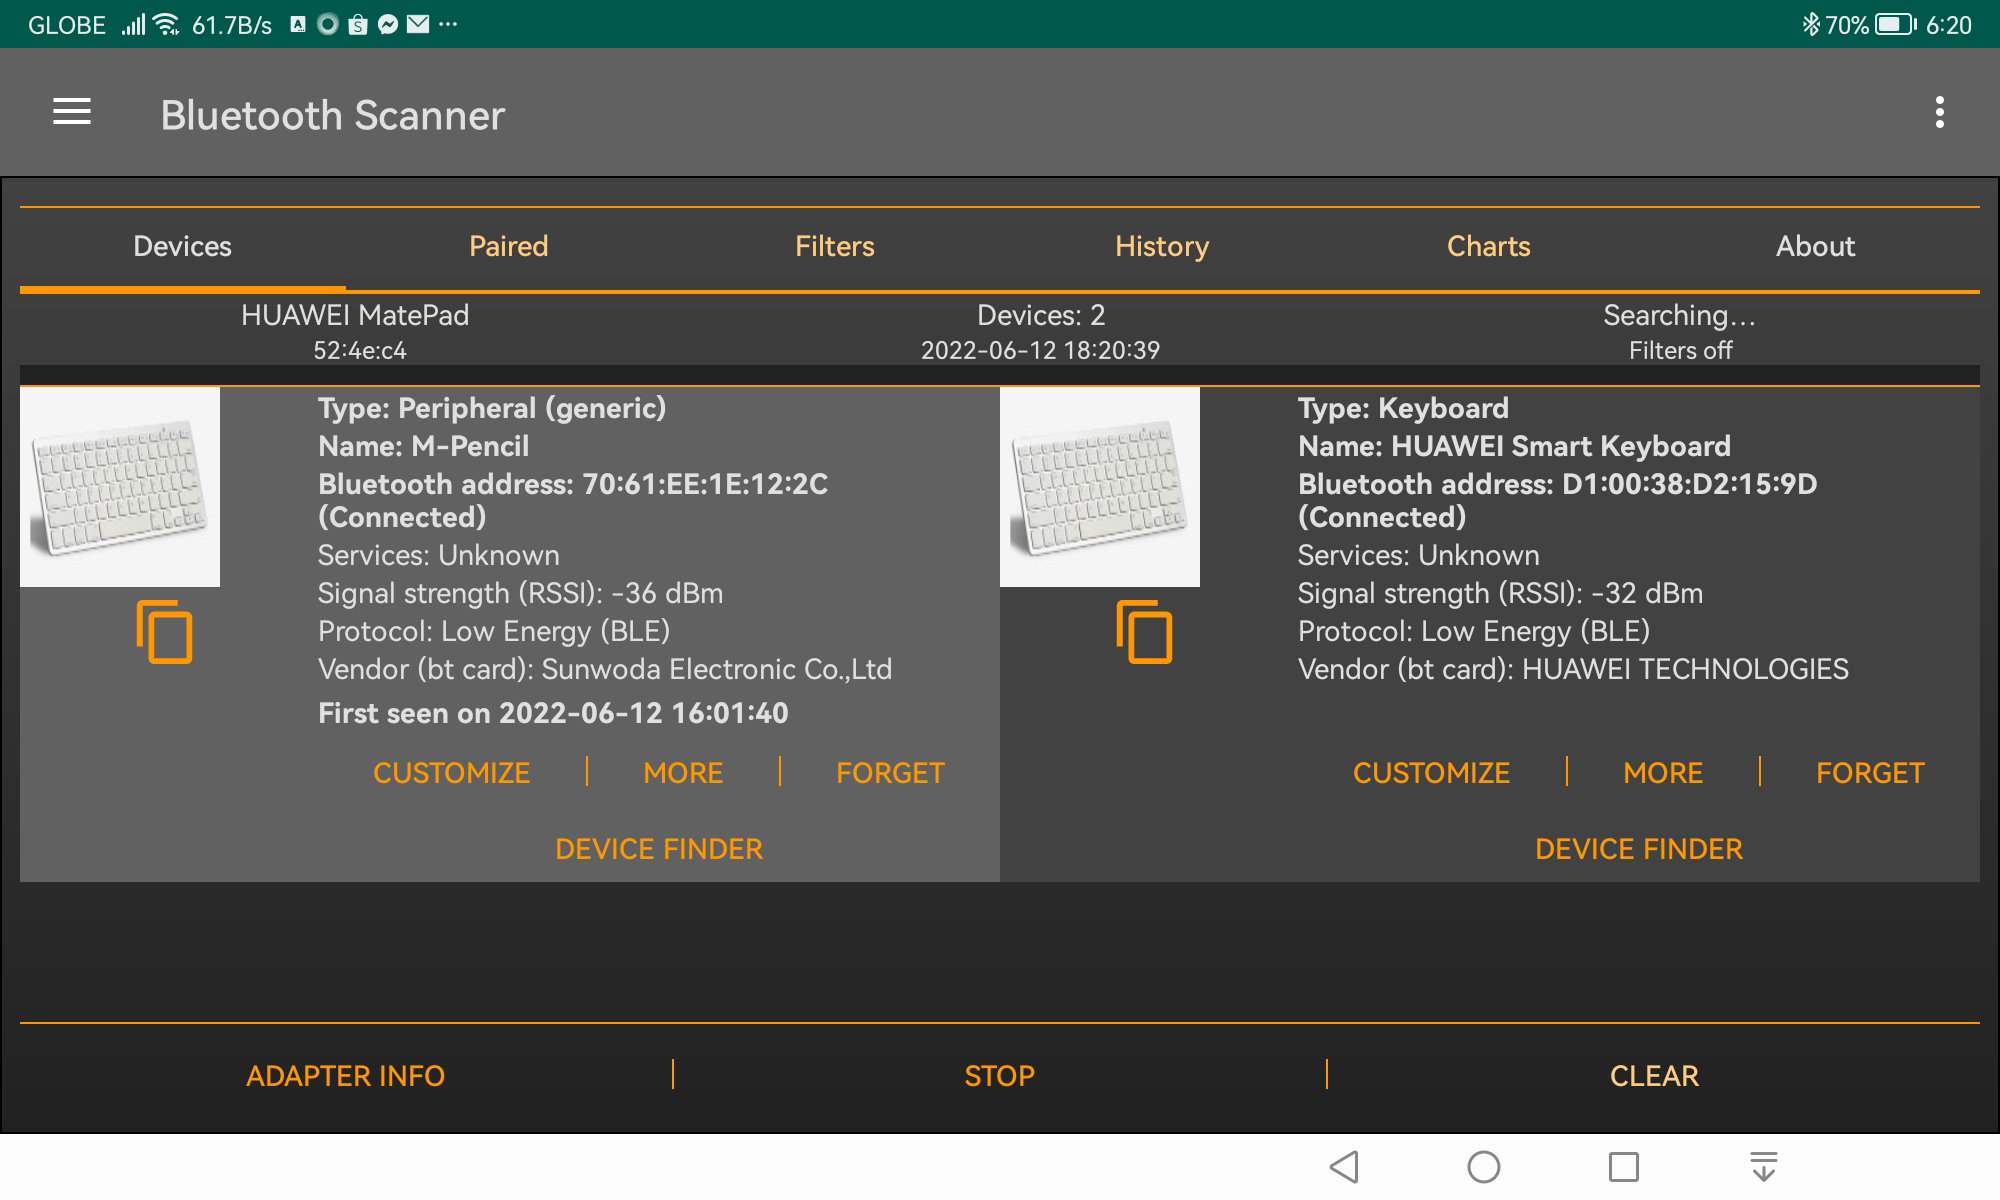Open ADAPTER INFO
The width and height of the screenshot is (2000, 1200).
point(345,1076)
